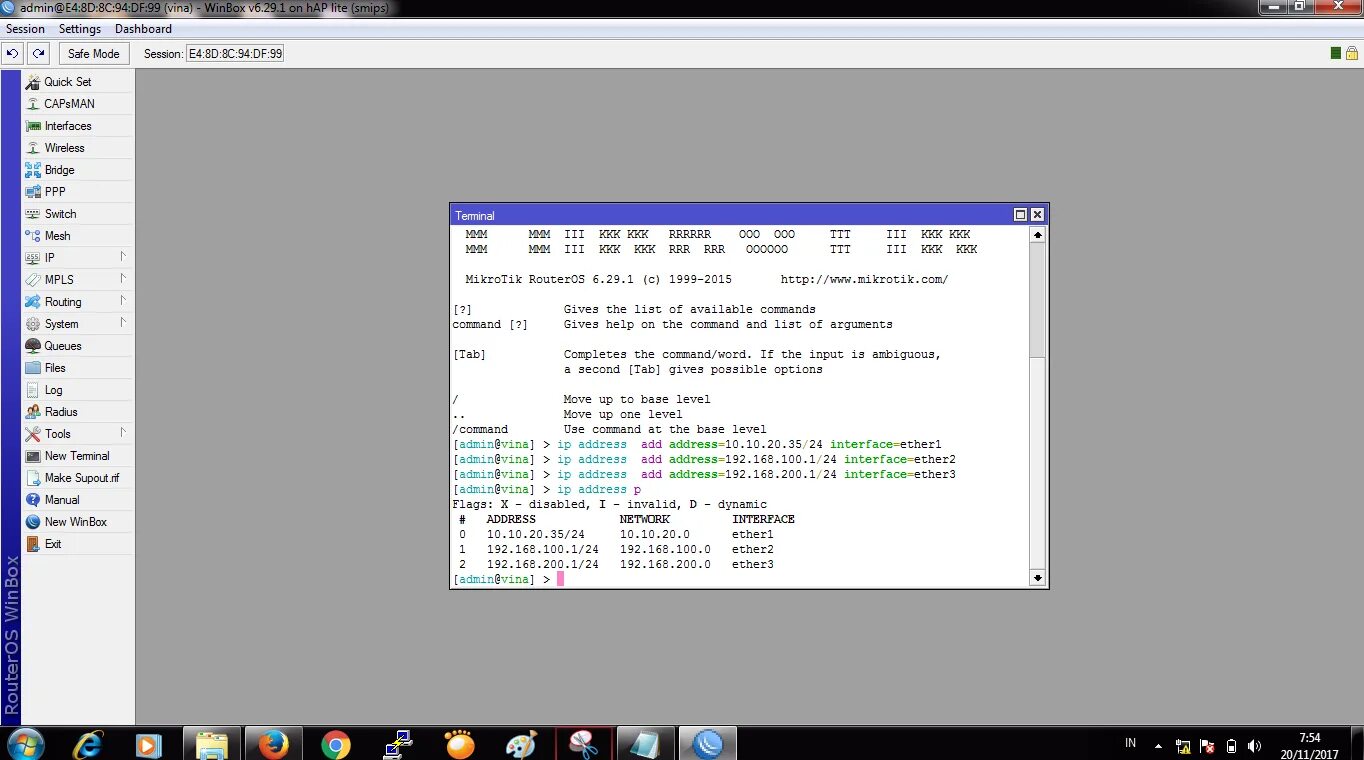Open the Radius menu entry
This screenshot has width=1364, height=760.
coord(77,412)
